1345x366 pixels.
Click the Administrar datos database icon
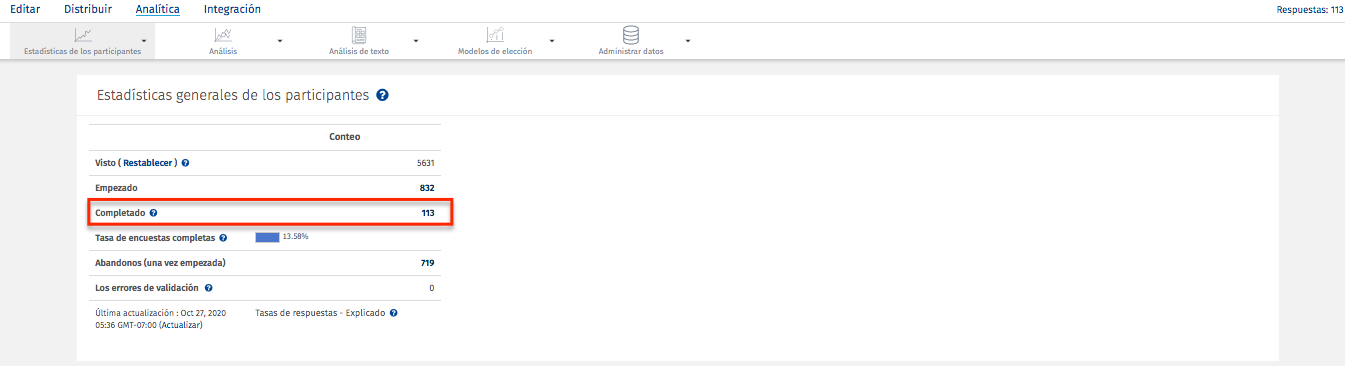631,35
